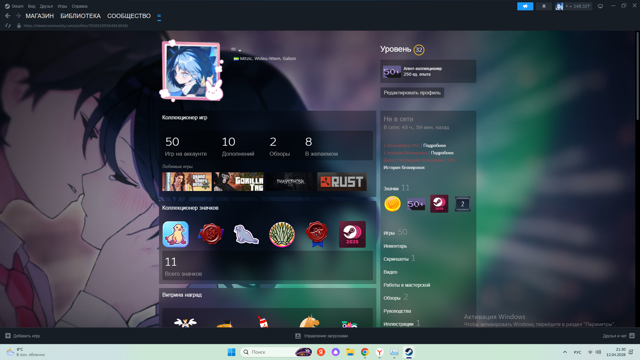Select the RUST favorite game thumbnail
The width and height of the screenshot is (640, 360).
tap(342, 182)
